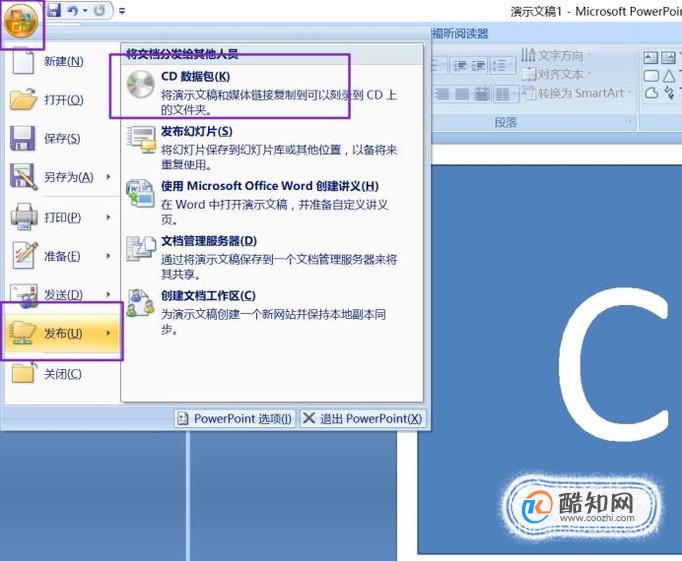Select the rounded rectangle shape

click(651, 76)
